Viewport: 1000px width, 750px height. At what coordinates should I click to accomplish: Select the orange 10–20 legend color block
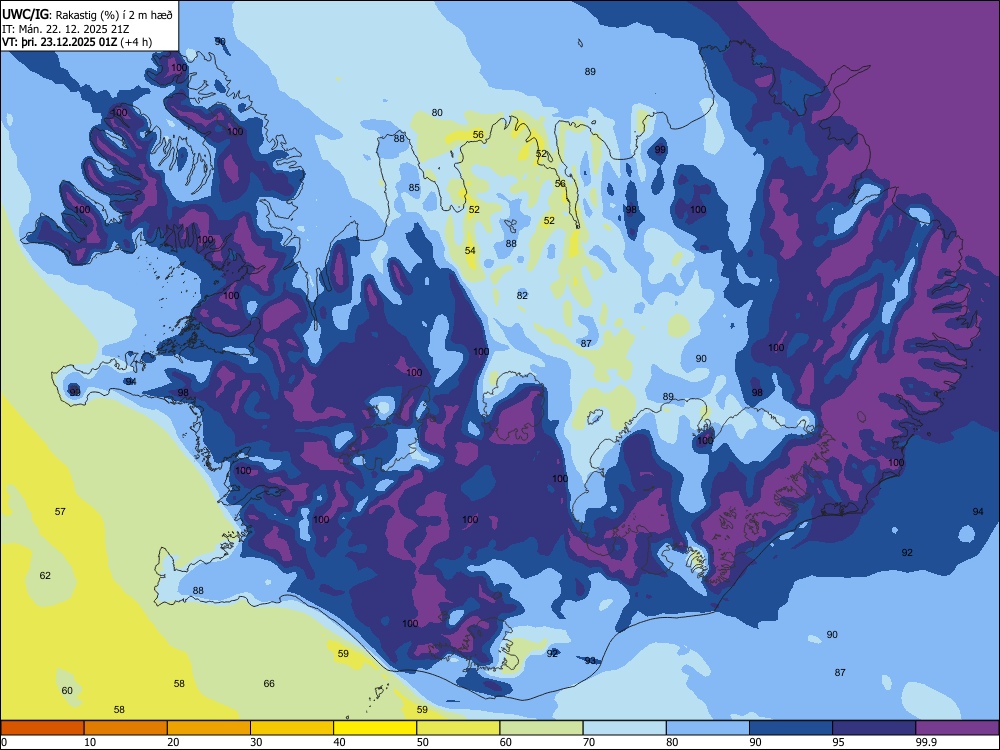click(x=126, y=728)
